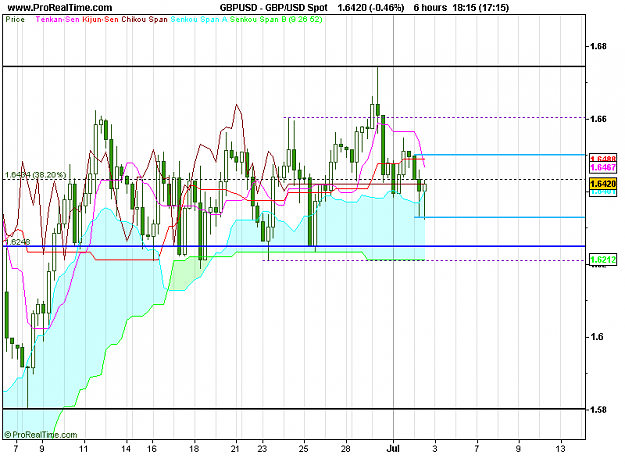Viewport: 625px width, 469px height.
Task: Click the 1.68 price axis label
Action: pos(598,46)
